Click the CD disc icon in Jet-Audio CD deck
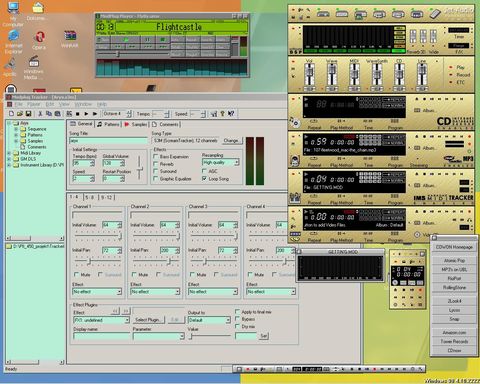 (295, 122)
